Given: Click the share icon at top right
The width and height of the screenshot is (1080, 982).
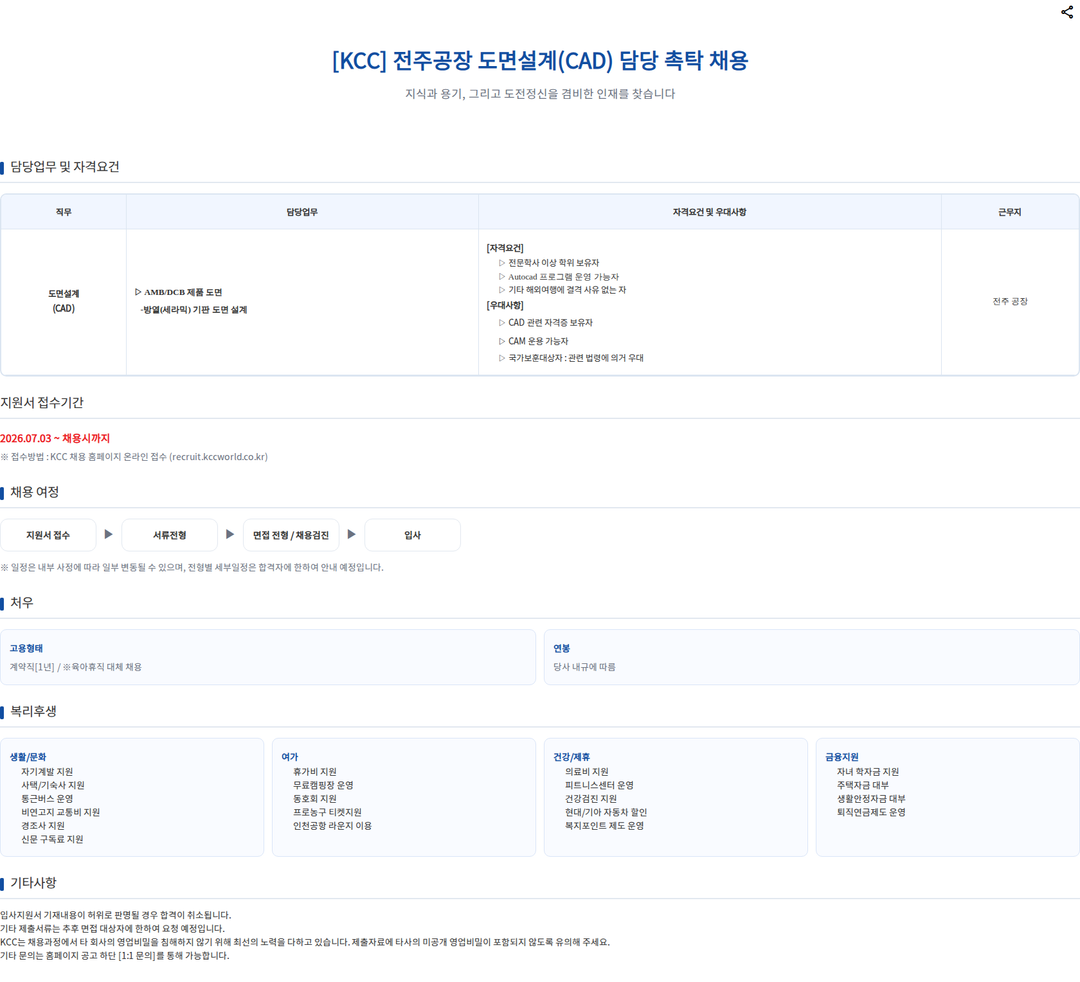Looking at the screenshot, I should pyautogui.click(x=1067, y=12).
